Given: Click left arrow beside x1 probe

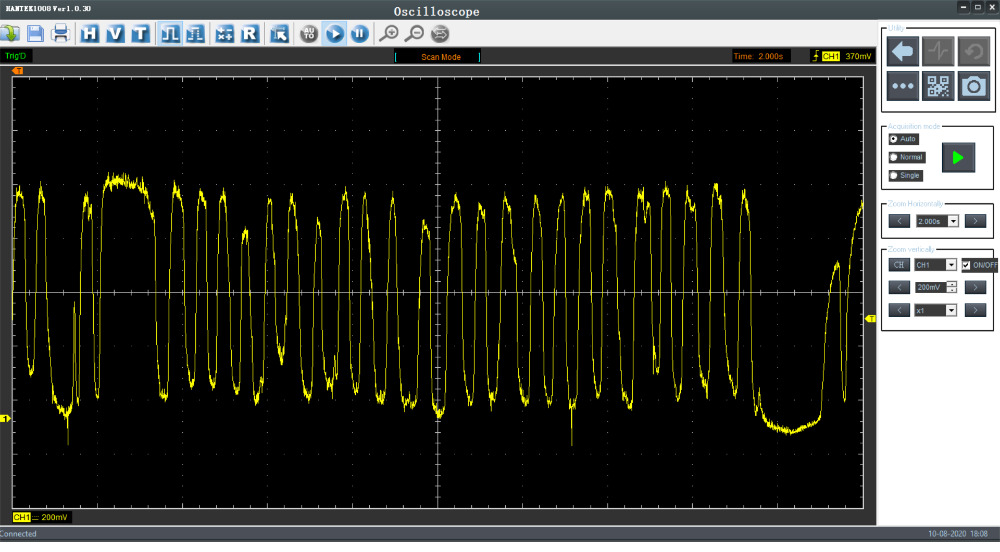Looking at the screenshot, I should tap(899, 310).
